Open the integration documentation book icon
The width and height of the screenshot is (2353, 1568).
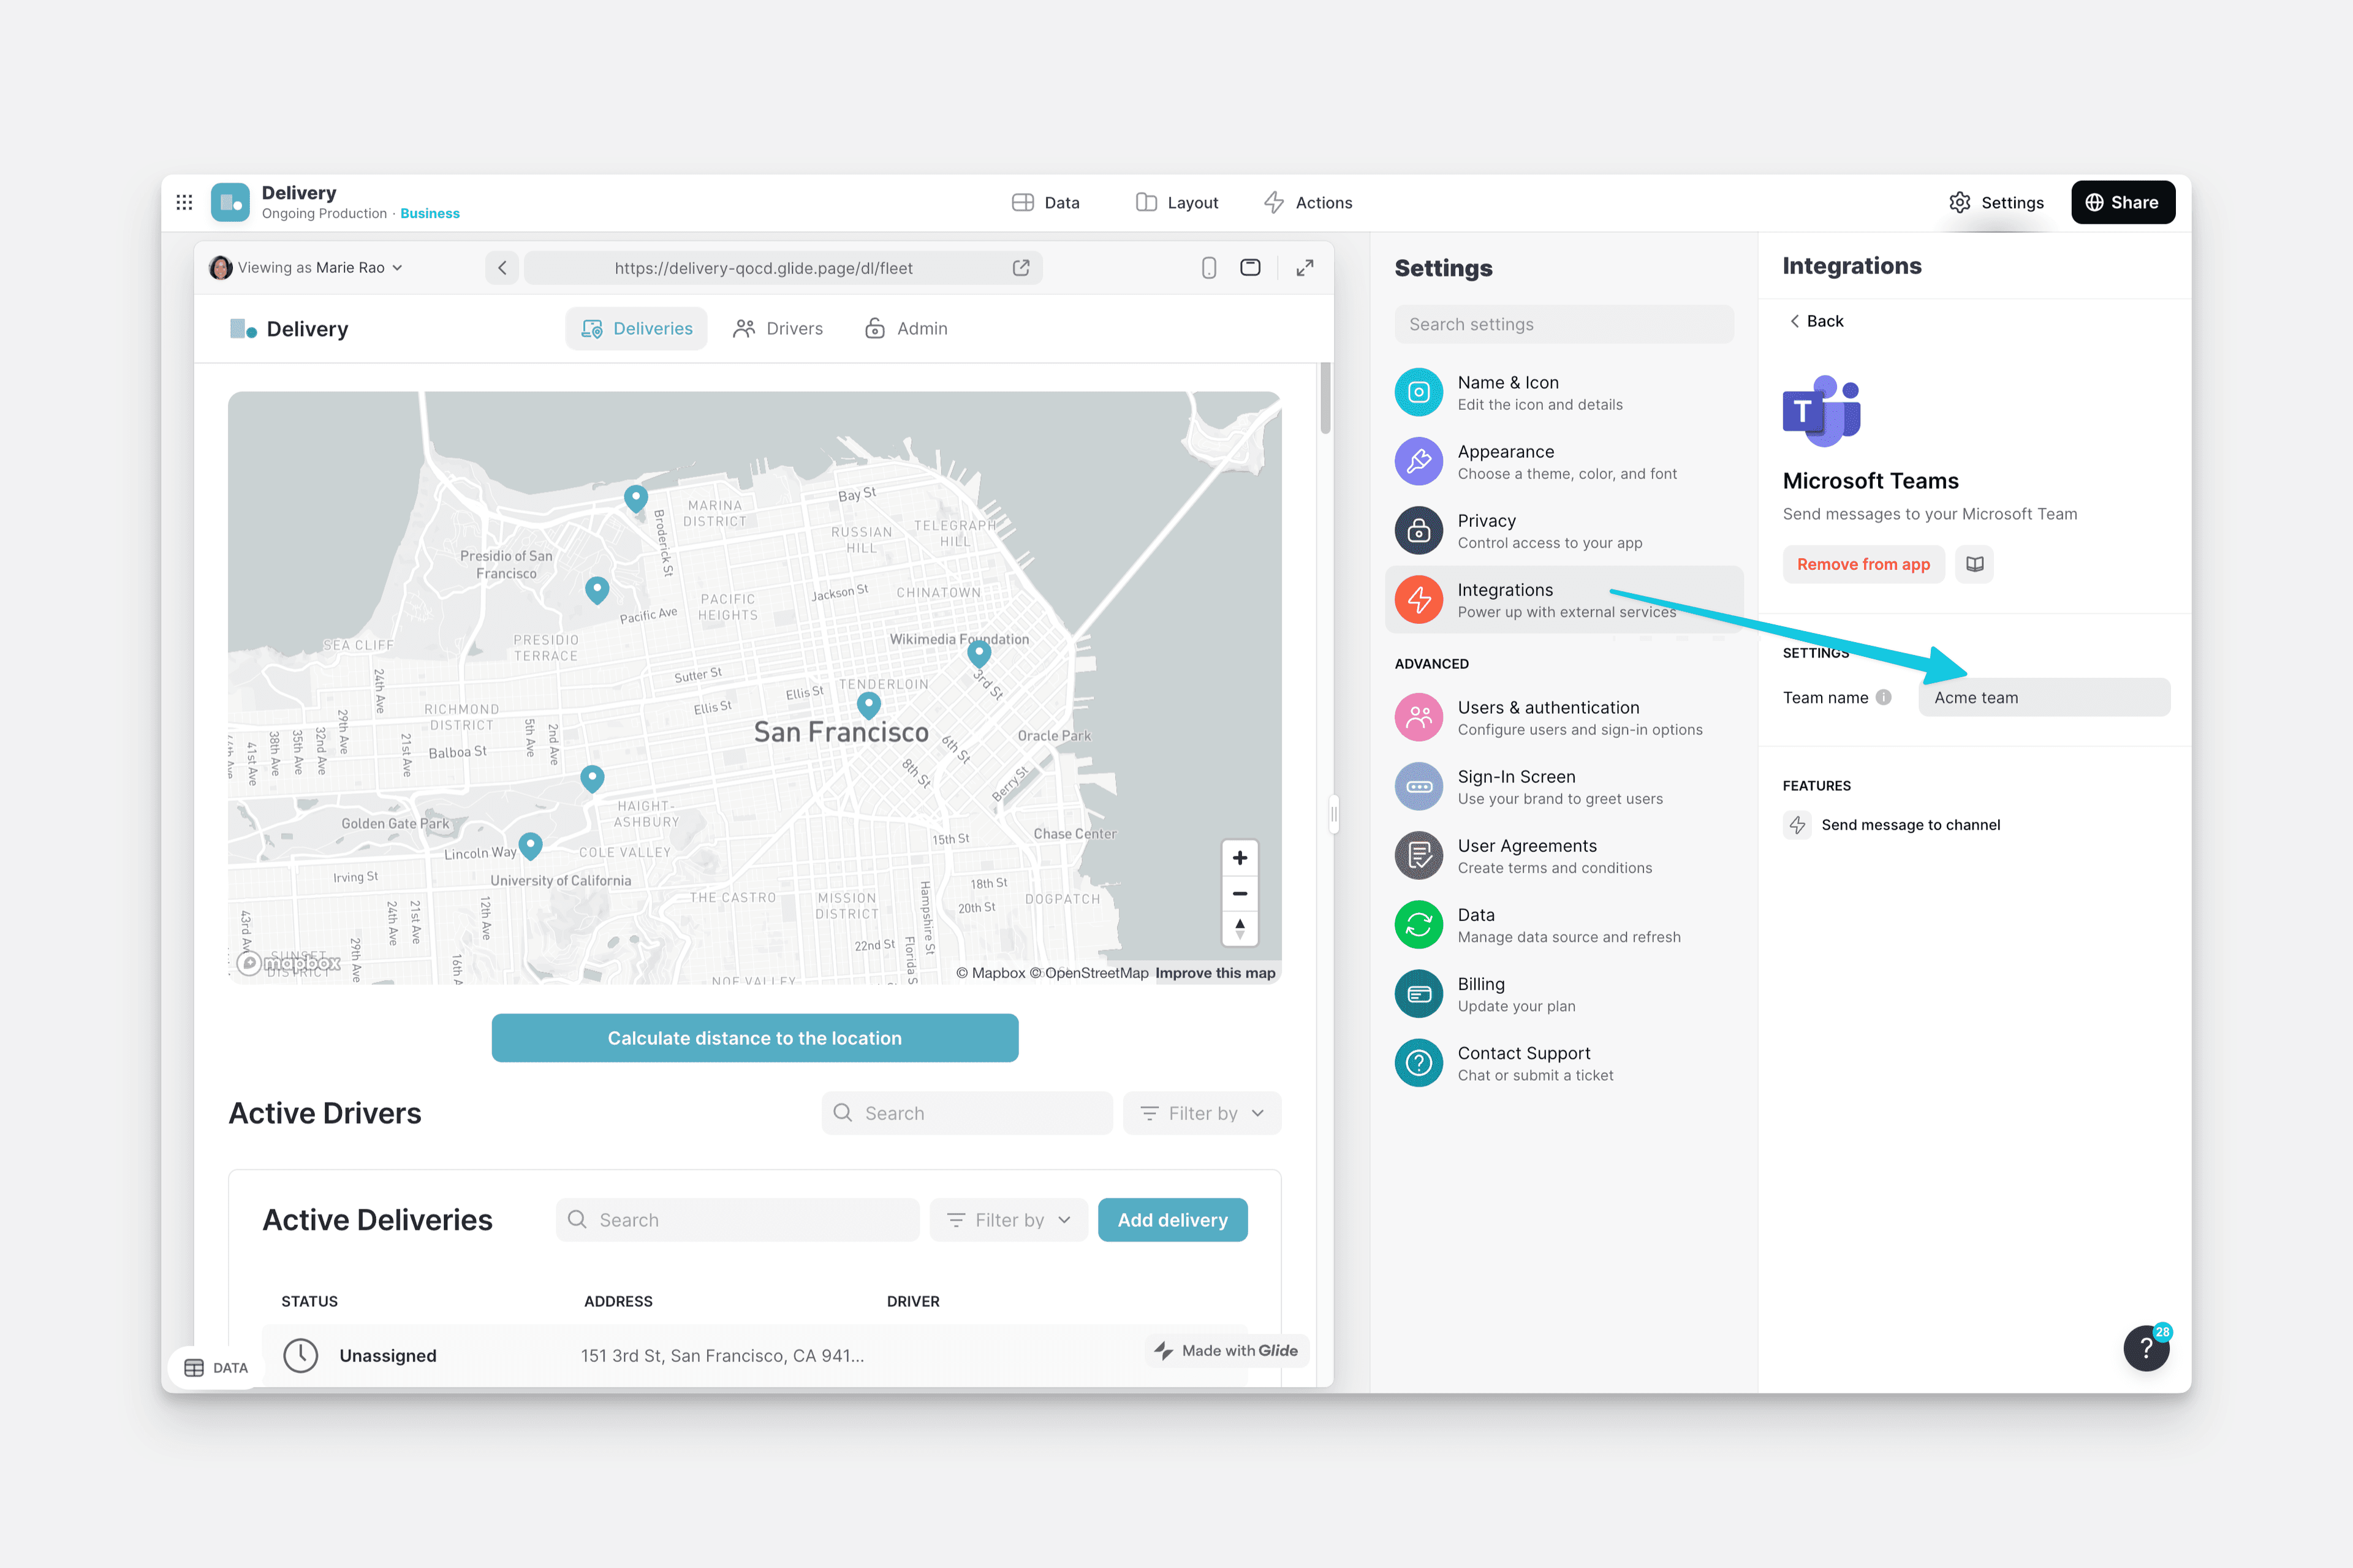(x=1974, y=564)
